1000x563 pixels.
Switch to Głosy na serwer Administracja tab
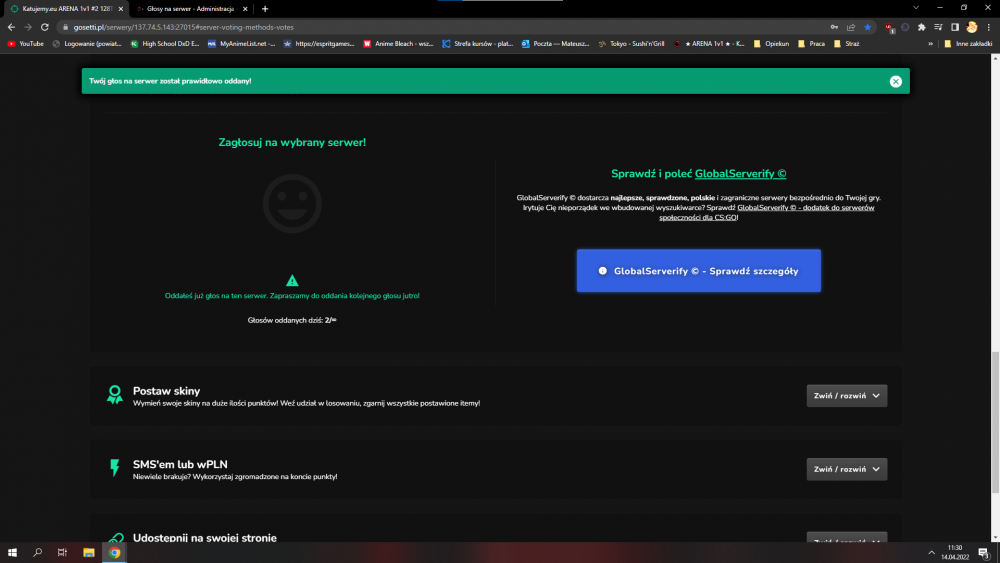point(191,9)
